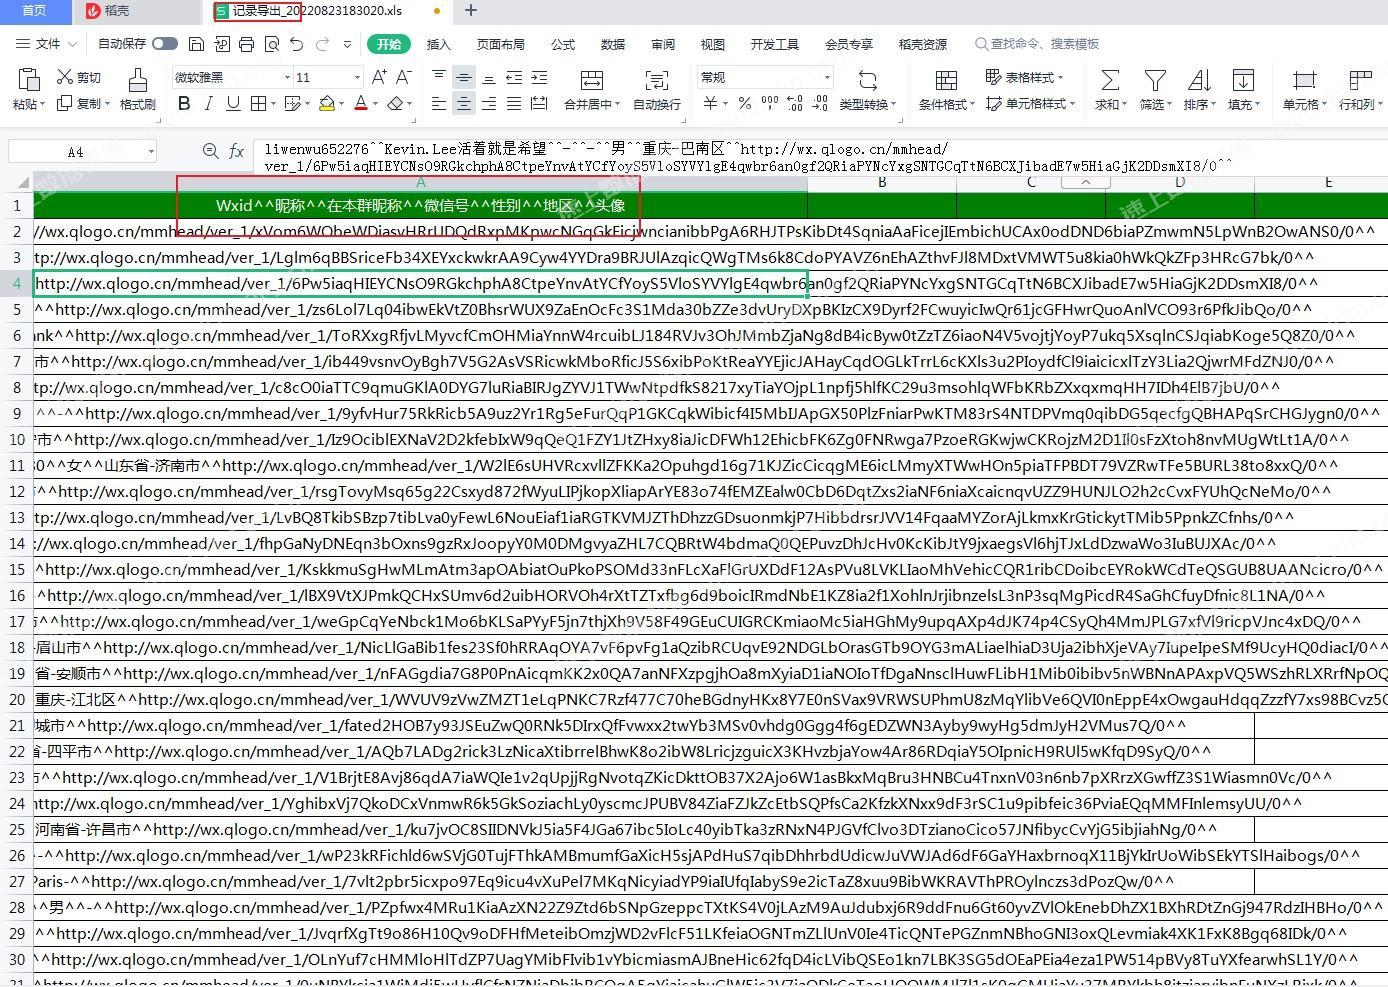
Task: Open Print Preview from quick toolbar
Action: coord(271,44)
